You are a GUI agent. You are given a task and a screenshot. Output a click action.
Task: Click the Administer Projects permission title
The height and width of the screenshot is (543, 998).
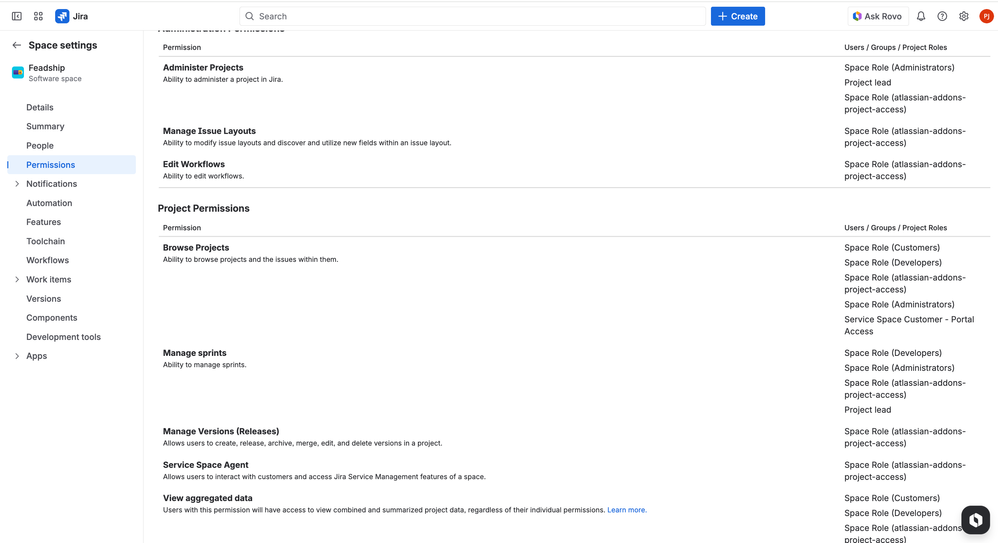click(203, 67)
